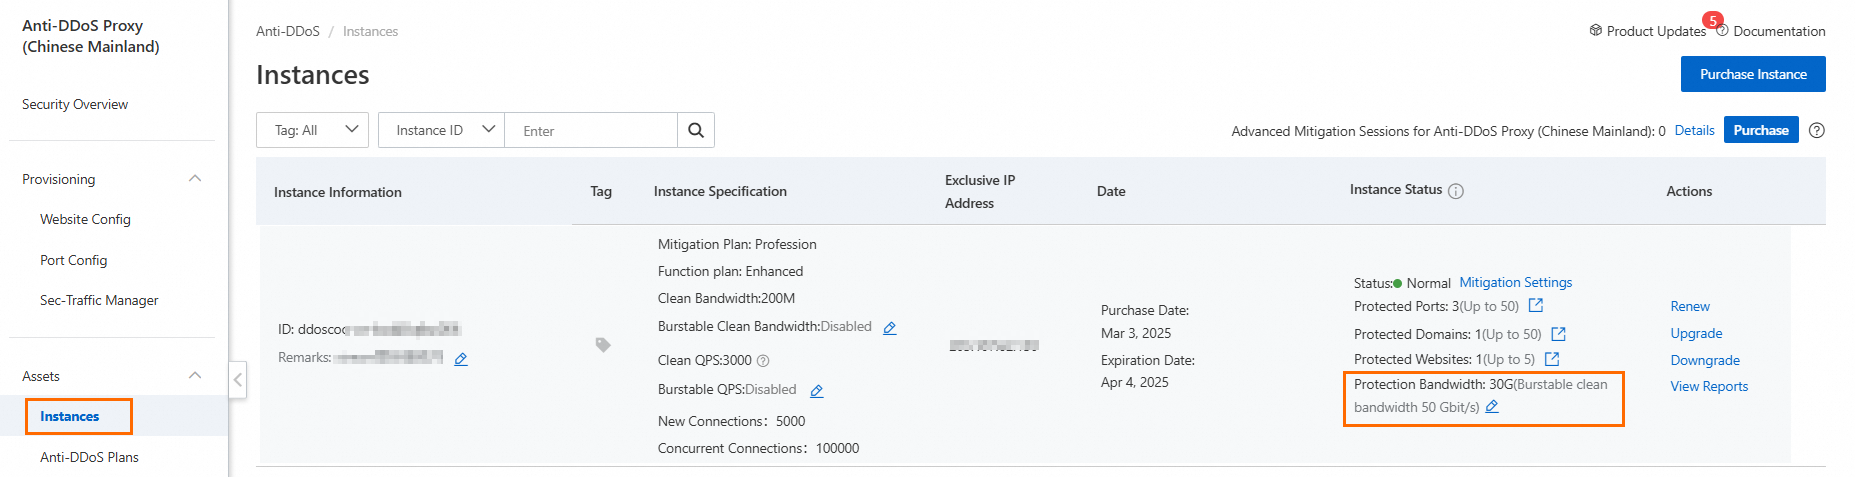
Task: Edit Protection Bandwidth pencil icon
Action: click(1492, 407)
